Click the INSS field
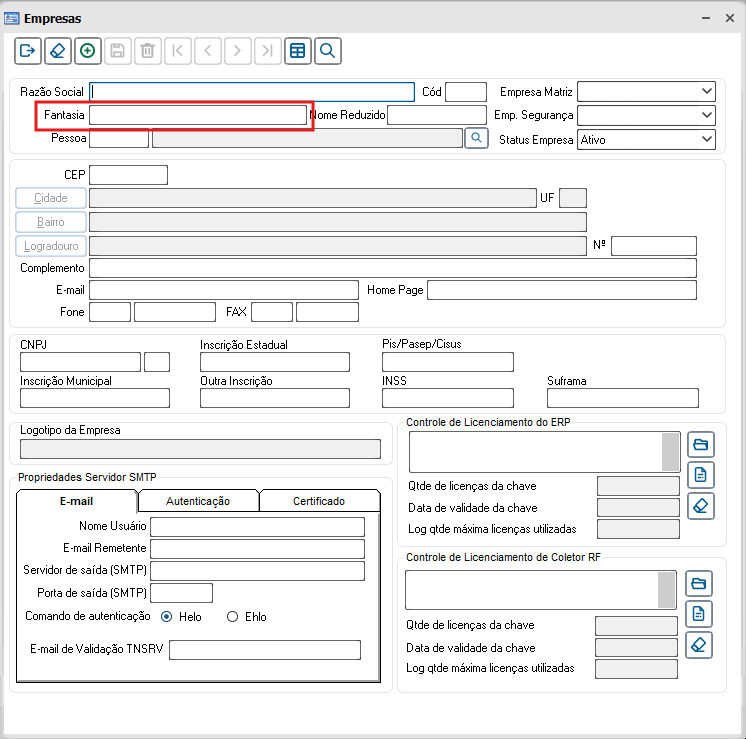 (x=448, y=398)
